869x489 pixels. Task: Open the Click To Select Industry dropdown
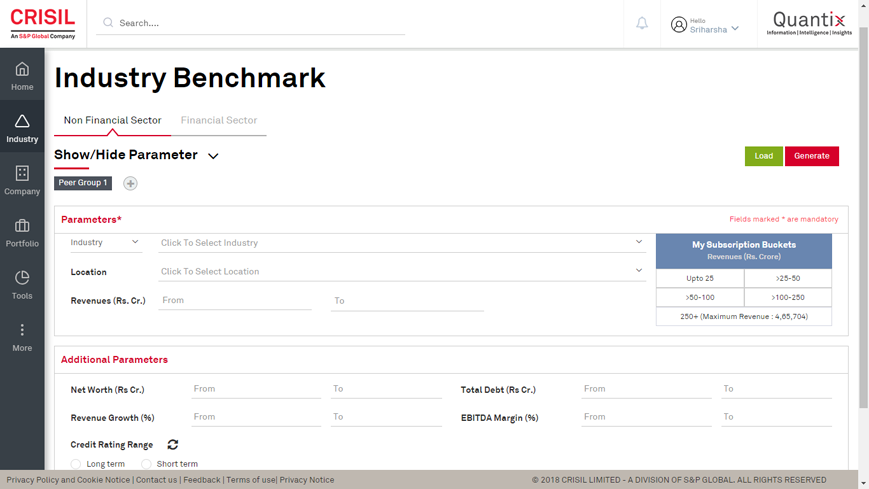click(x=400, y=243)
